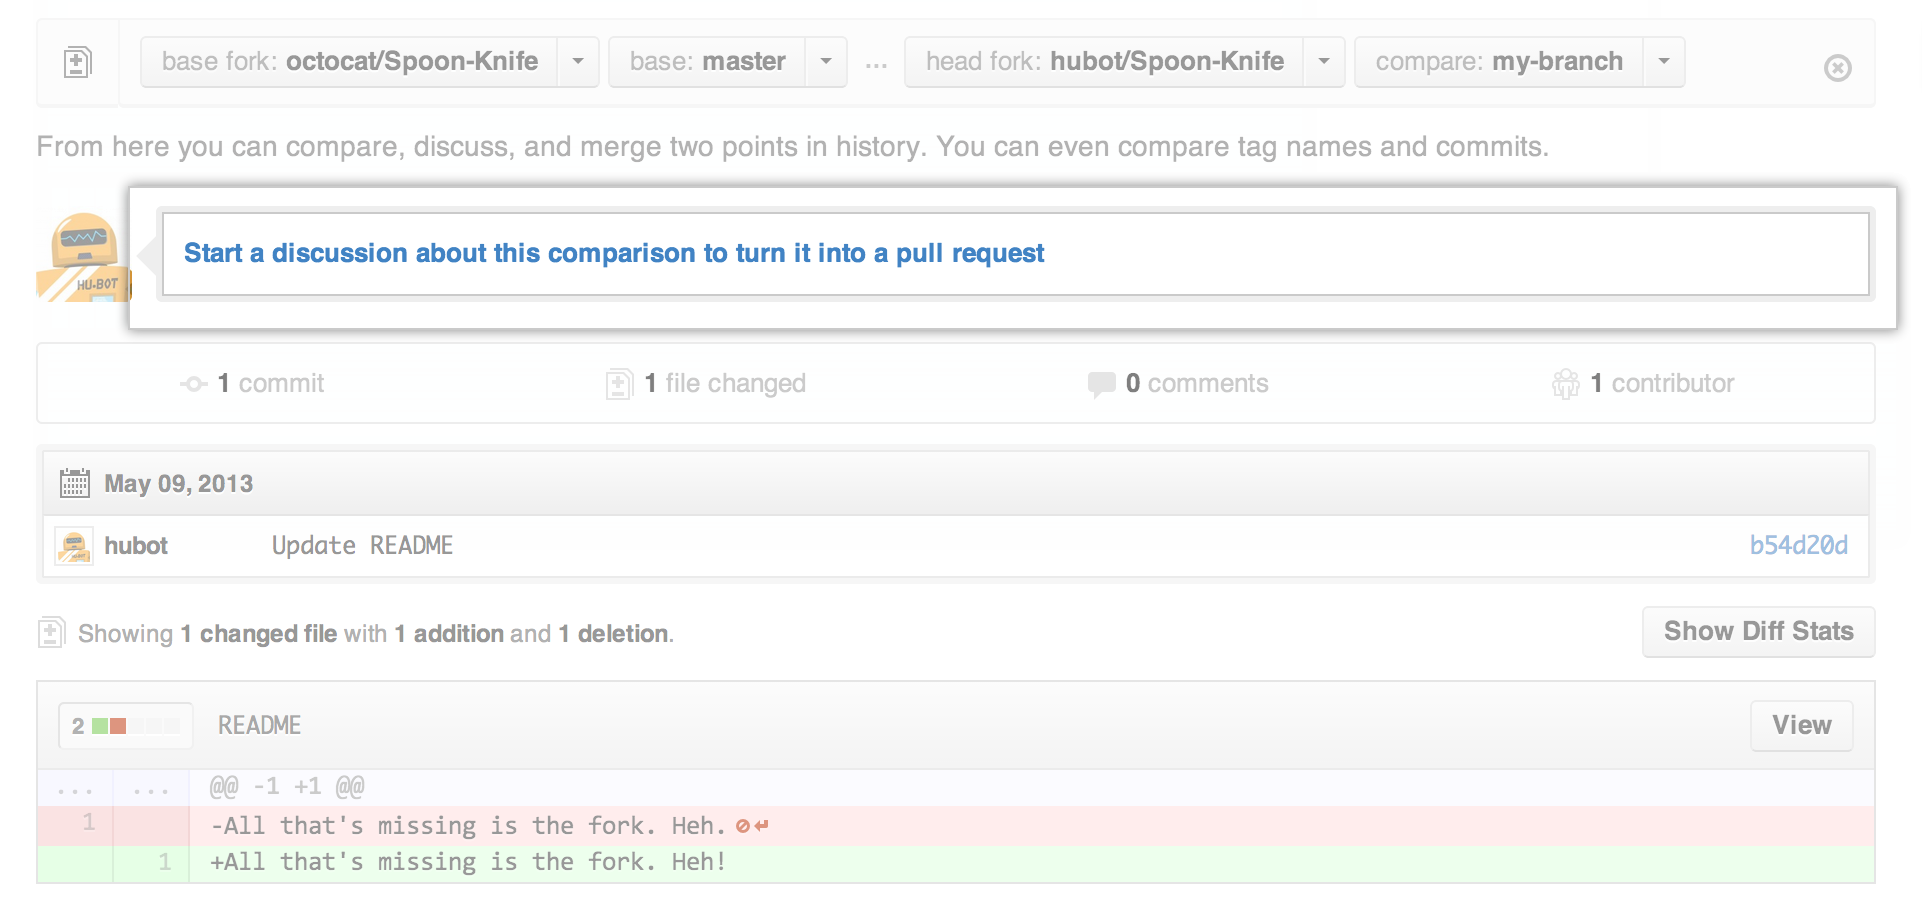This screenshot has width=1922, height=908.
Task: Click the contributor people icon
Action: pos(1565,384)
